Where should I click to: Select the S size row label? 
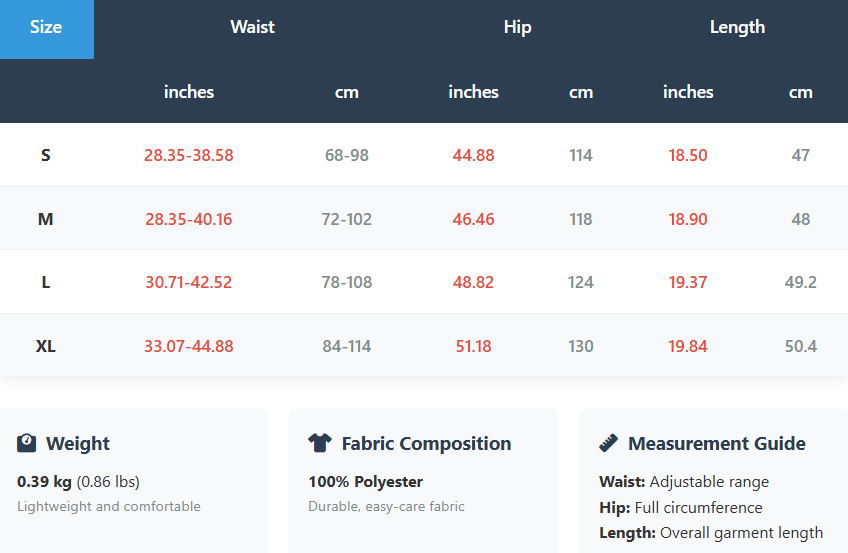(45, 155)
